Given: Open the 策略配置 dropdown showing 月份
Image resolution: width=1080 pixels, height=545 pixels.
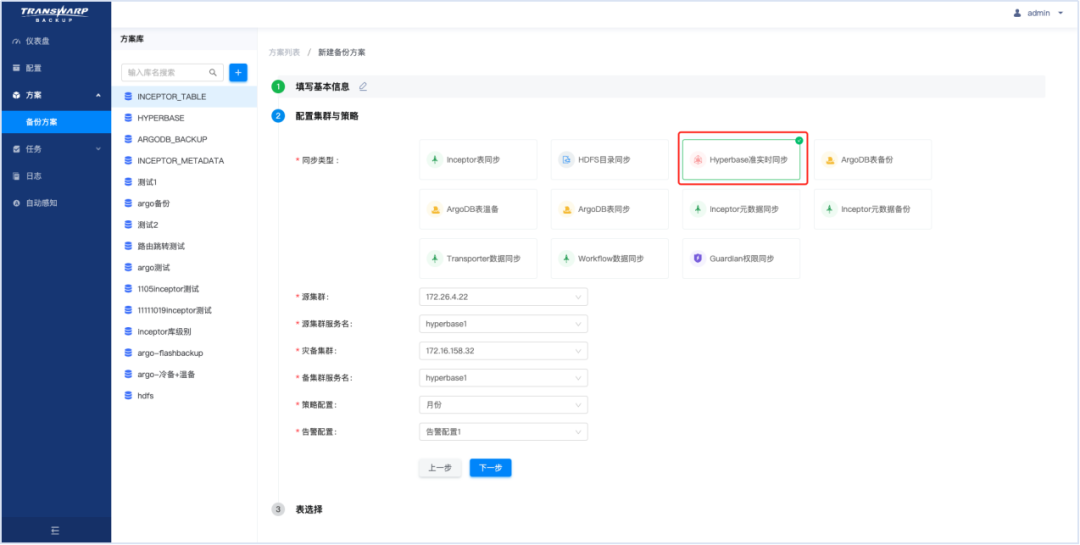Looking at the screenshot, I should point(503,405).
